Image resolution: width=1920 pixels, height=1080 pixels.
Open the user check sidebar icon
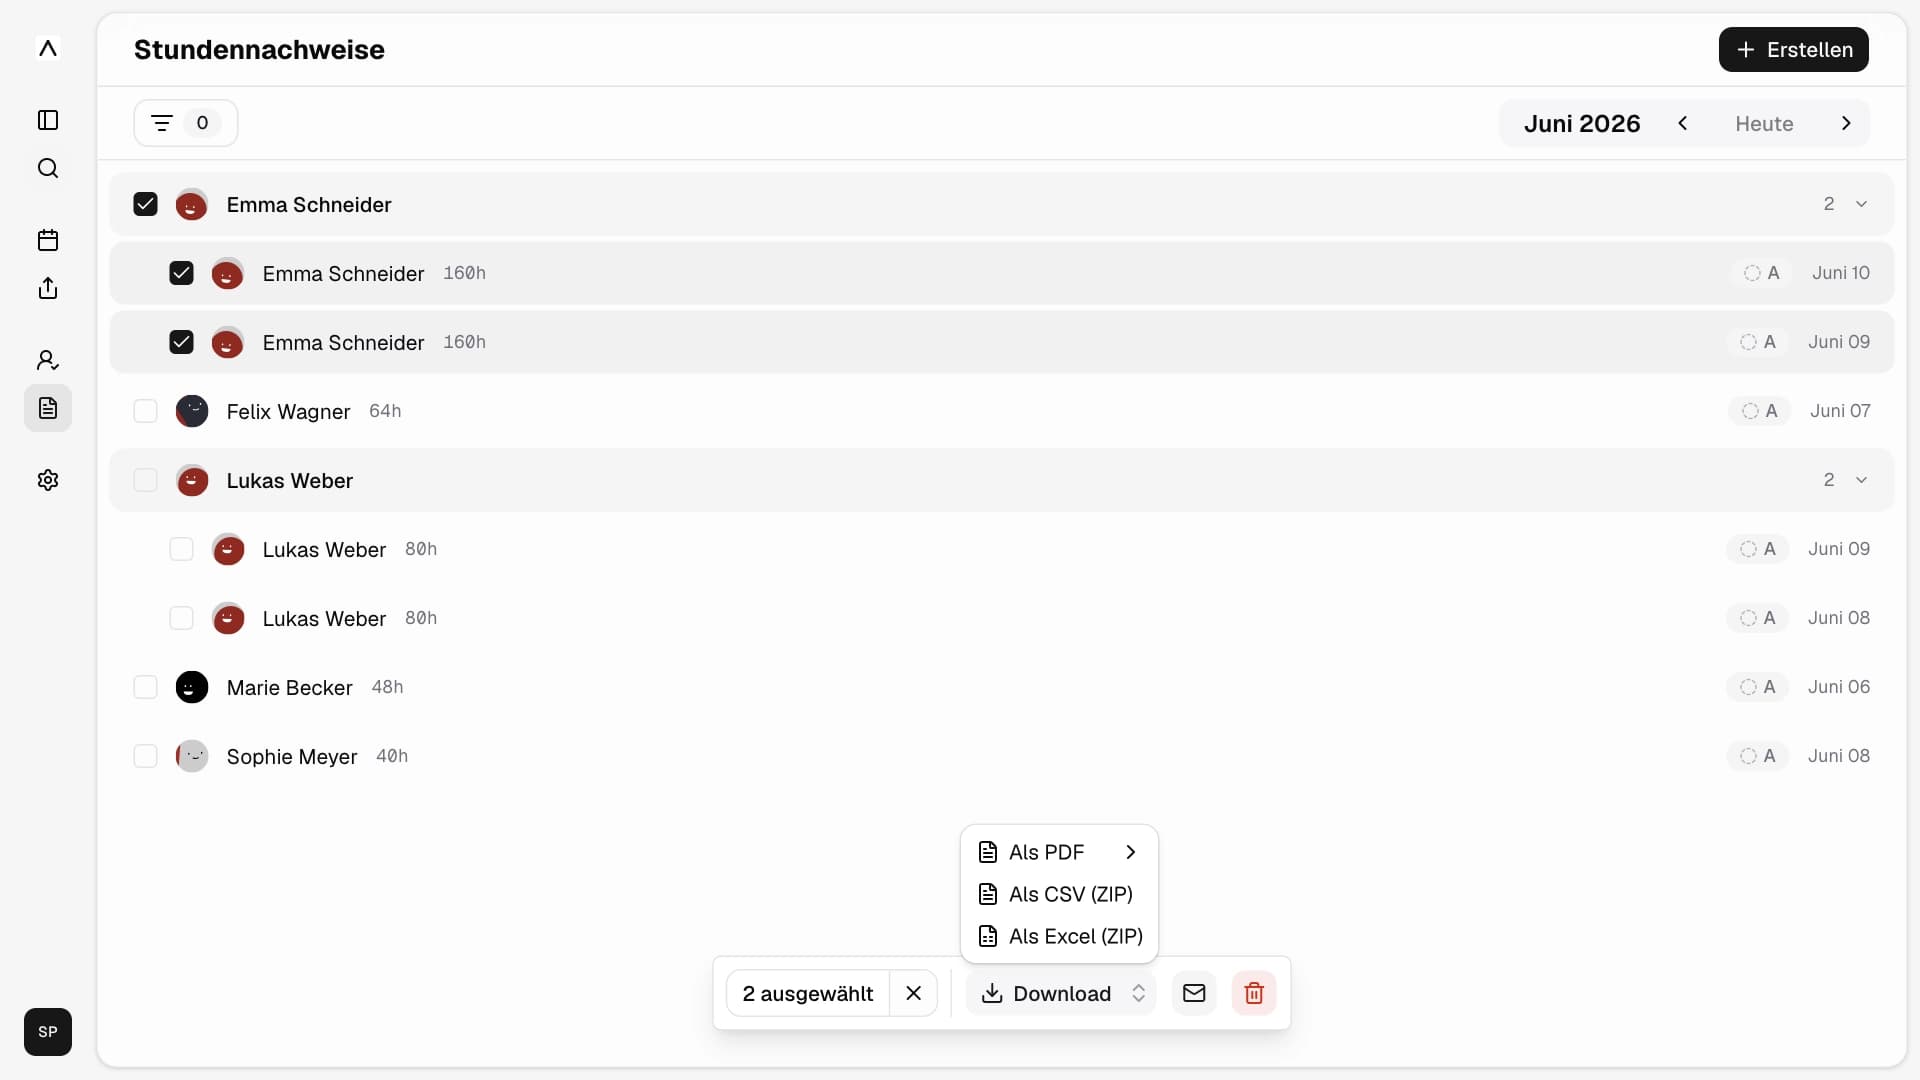coord(48,360)
